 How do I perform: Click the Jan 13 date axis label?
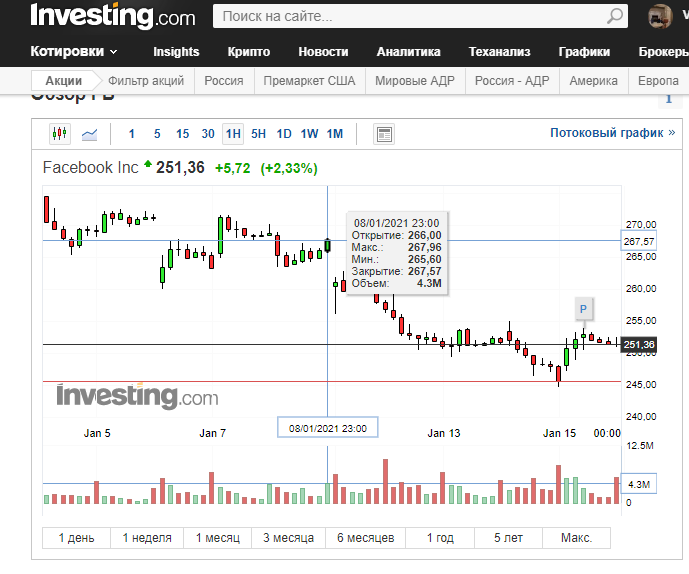[444, 433]
